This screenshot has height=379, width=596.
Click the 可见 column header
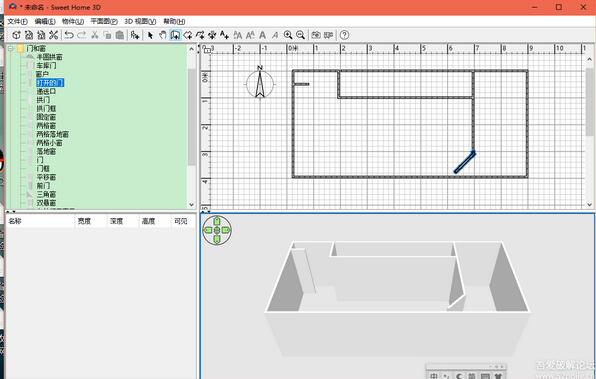click(181, 221)
